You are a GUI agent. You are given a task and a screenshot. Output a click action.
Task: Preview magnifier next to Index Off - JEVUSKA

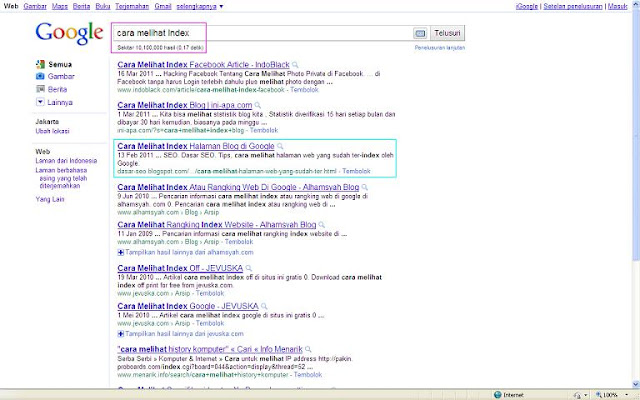pos(249,268)
